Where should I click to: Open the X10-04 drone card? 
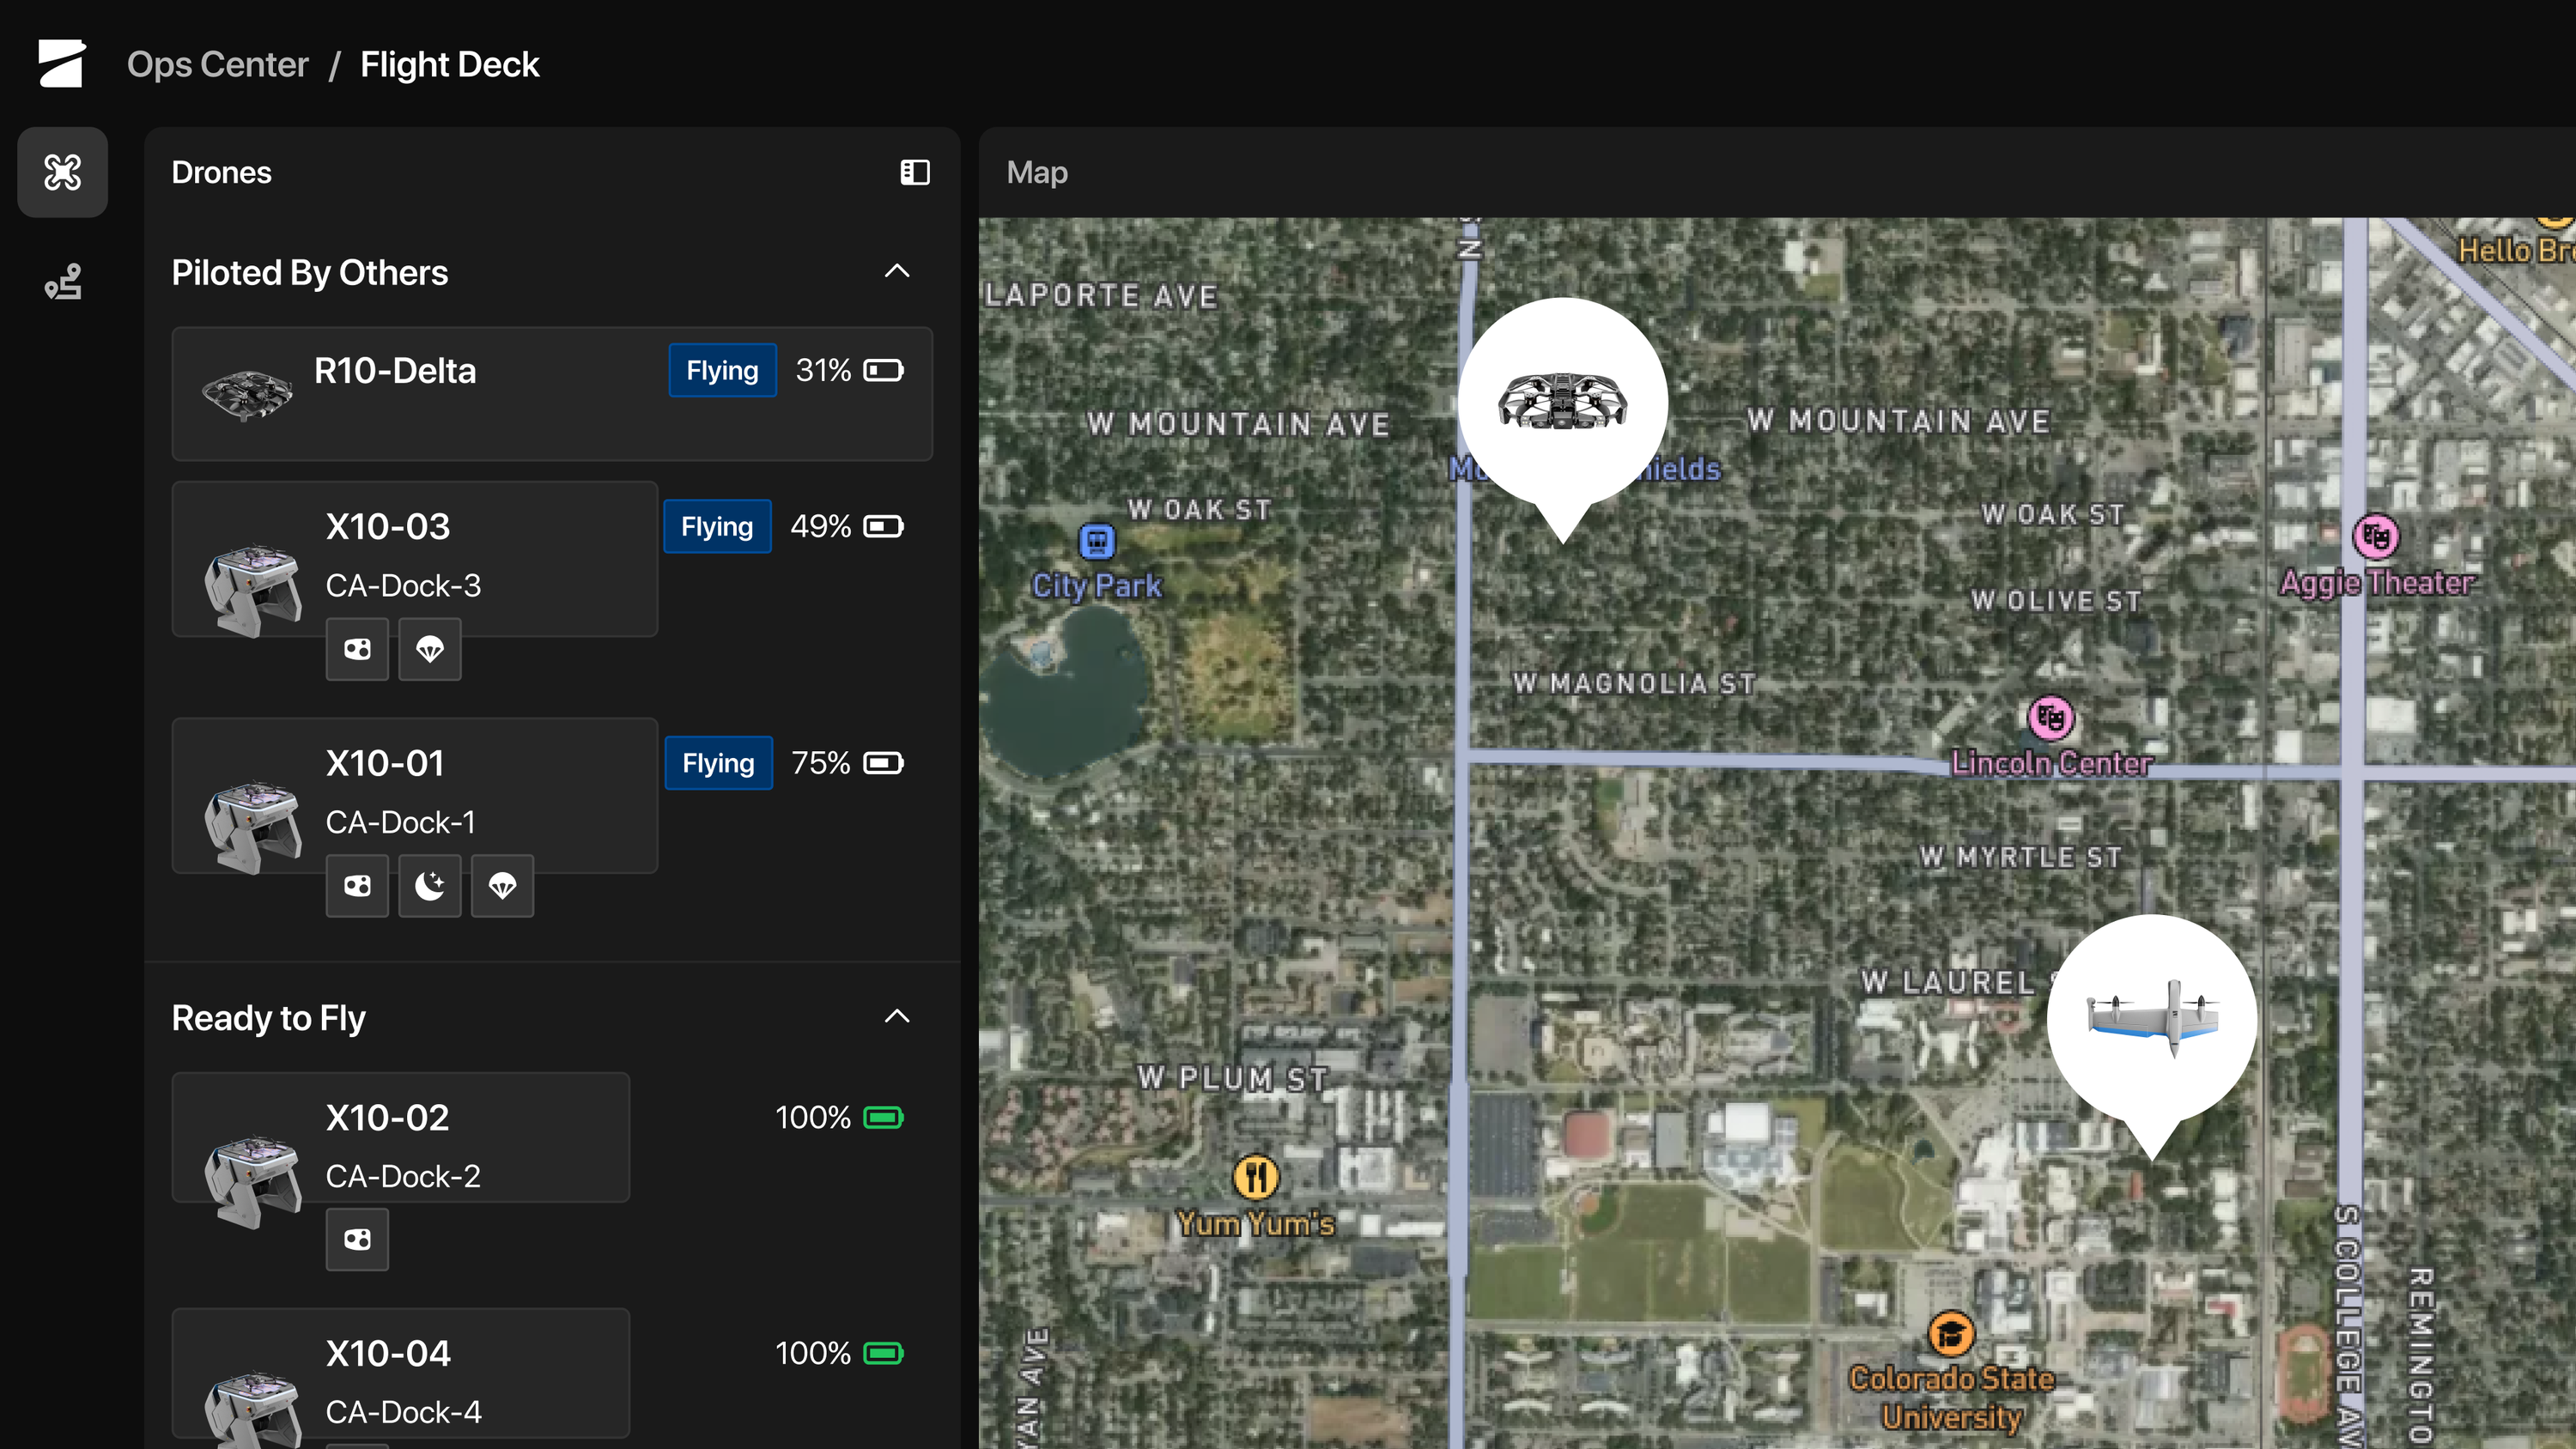click(x=400, y=1374)
